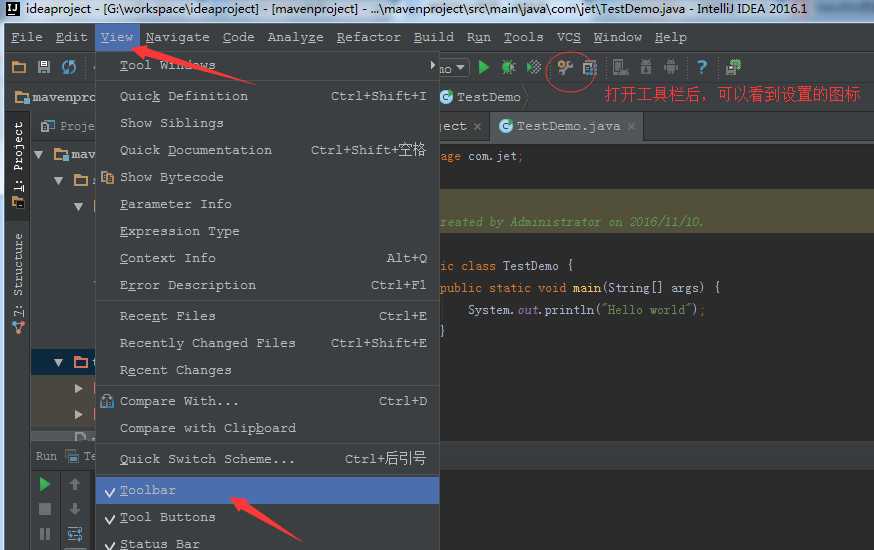874x550 pixels.
Task: Click the Save All toolbar icon
Action: [43, 67]
